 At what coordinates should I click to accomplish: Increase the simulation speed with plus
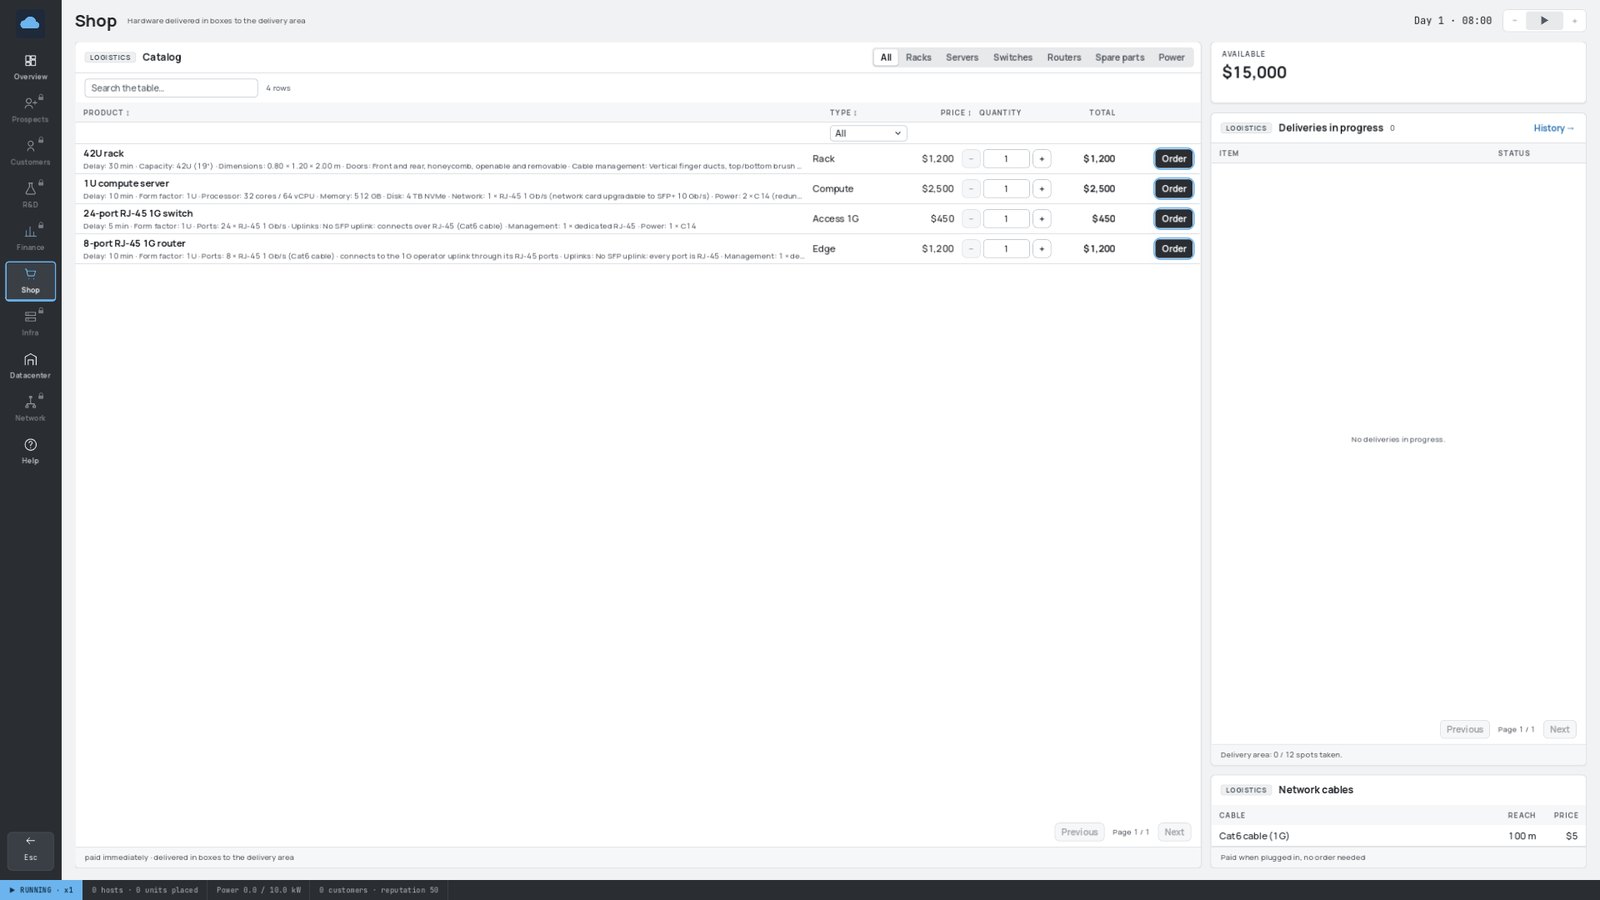pyautogui.click(x=1574, y=20)
